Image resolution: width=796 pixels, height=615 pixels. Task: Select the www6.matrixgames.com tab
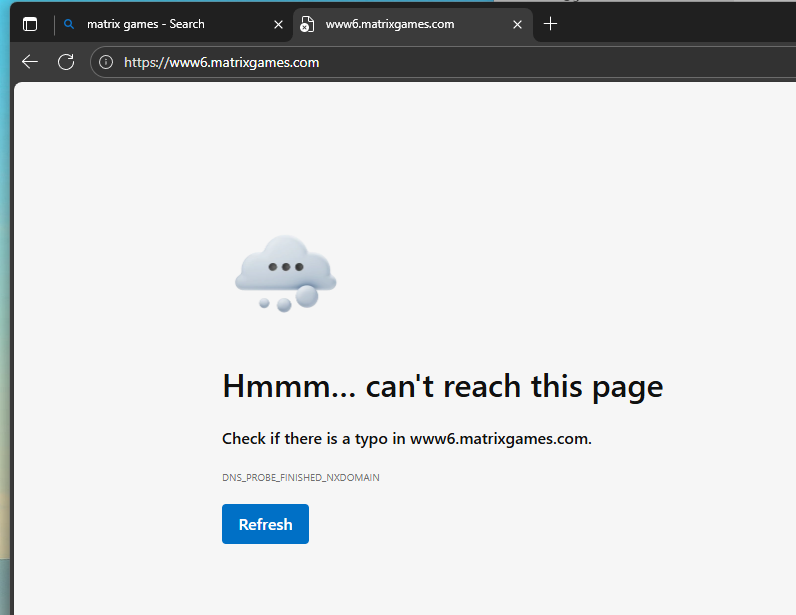pyautogui.click(x=413, y=24)
